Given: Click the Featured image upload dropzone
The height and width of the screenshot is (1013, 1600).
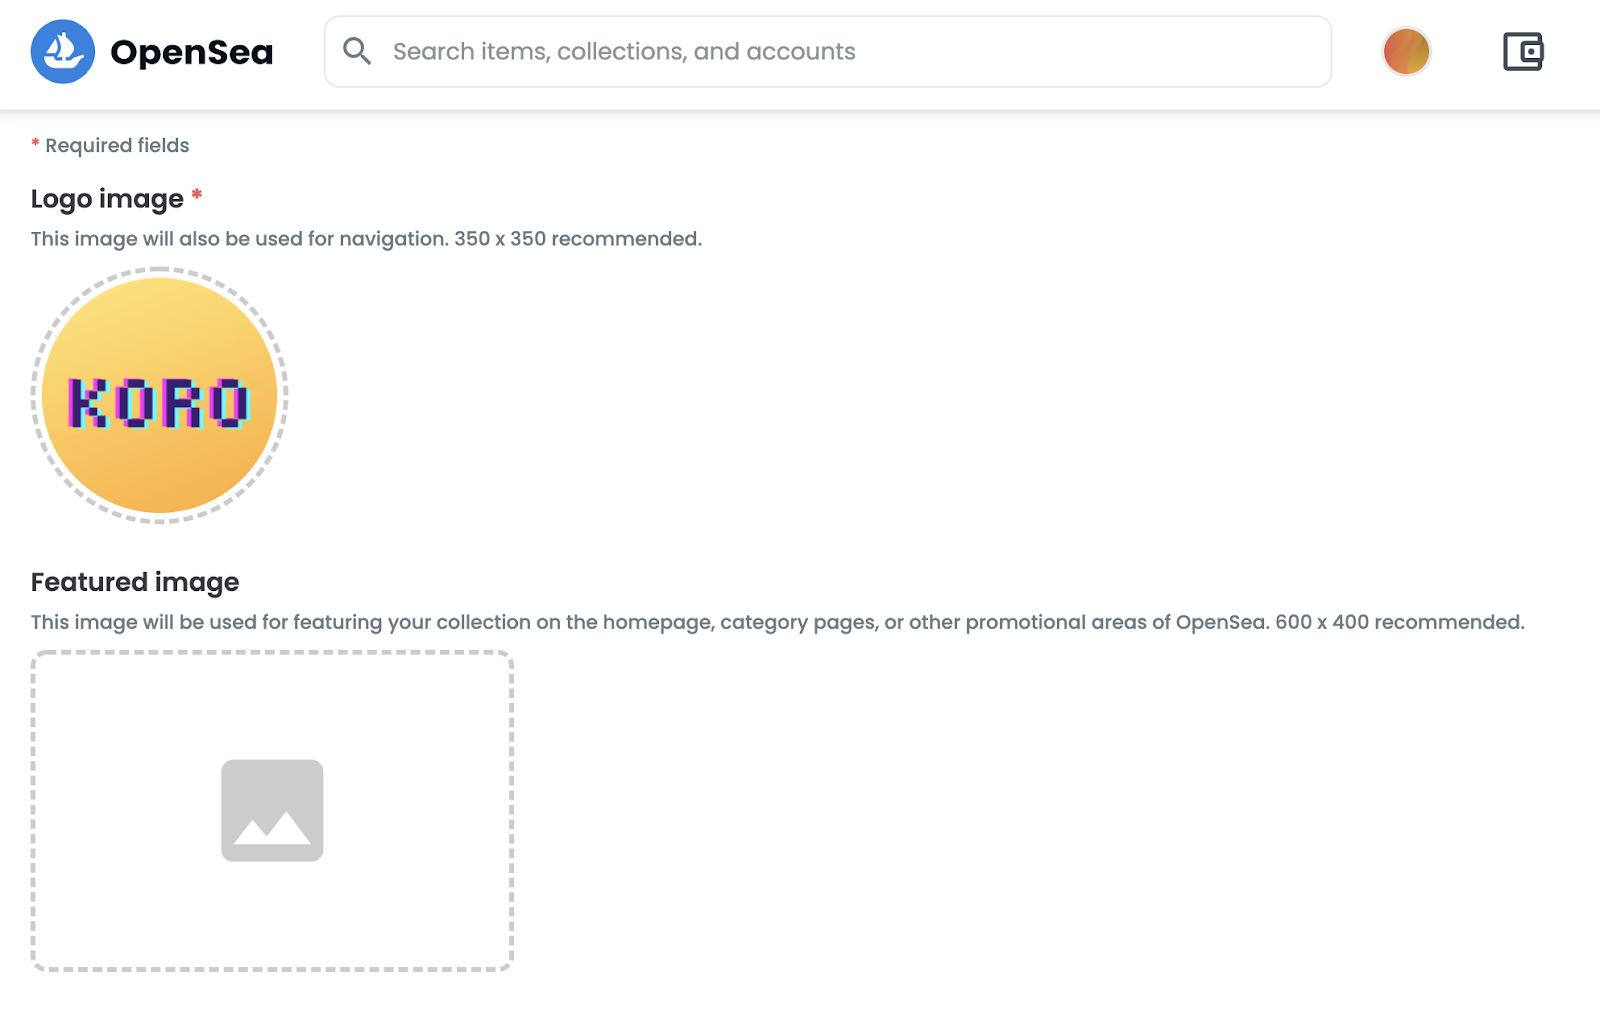Looking at the screenshot, I should click(x=272, y=810).
